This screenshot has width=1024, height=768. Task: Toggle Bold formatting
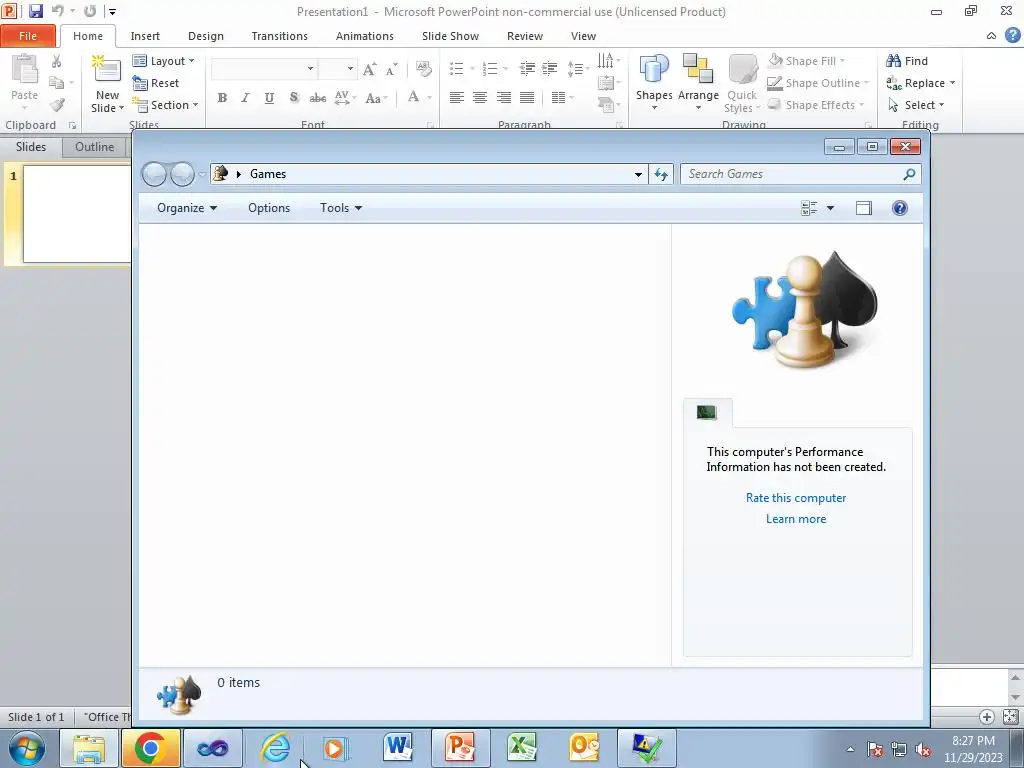[x=222, y=98]
